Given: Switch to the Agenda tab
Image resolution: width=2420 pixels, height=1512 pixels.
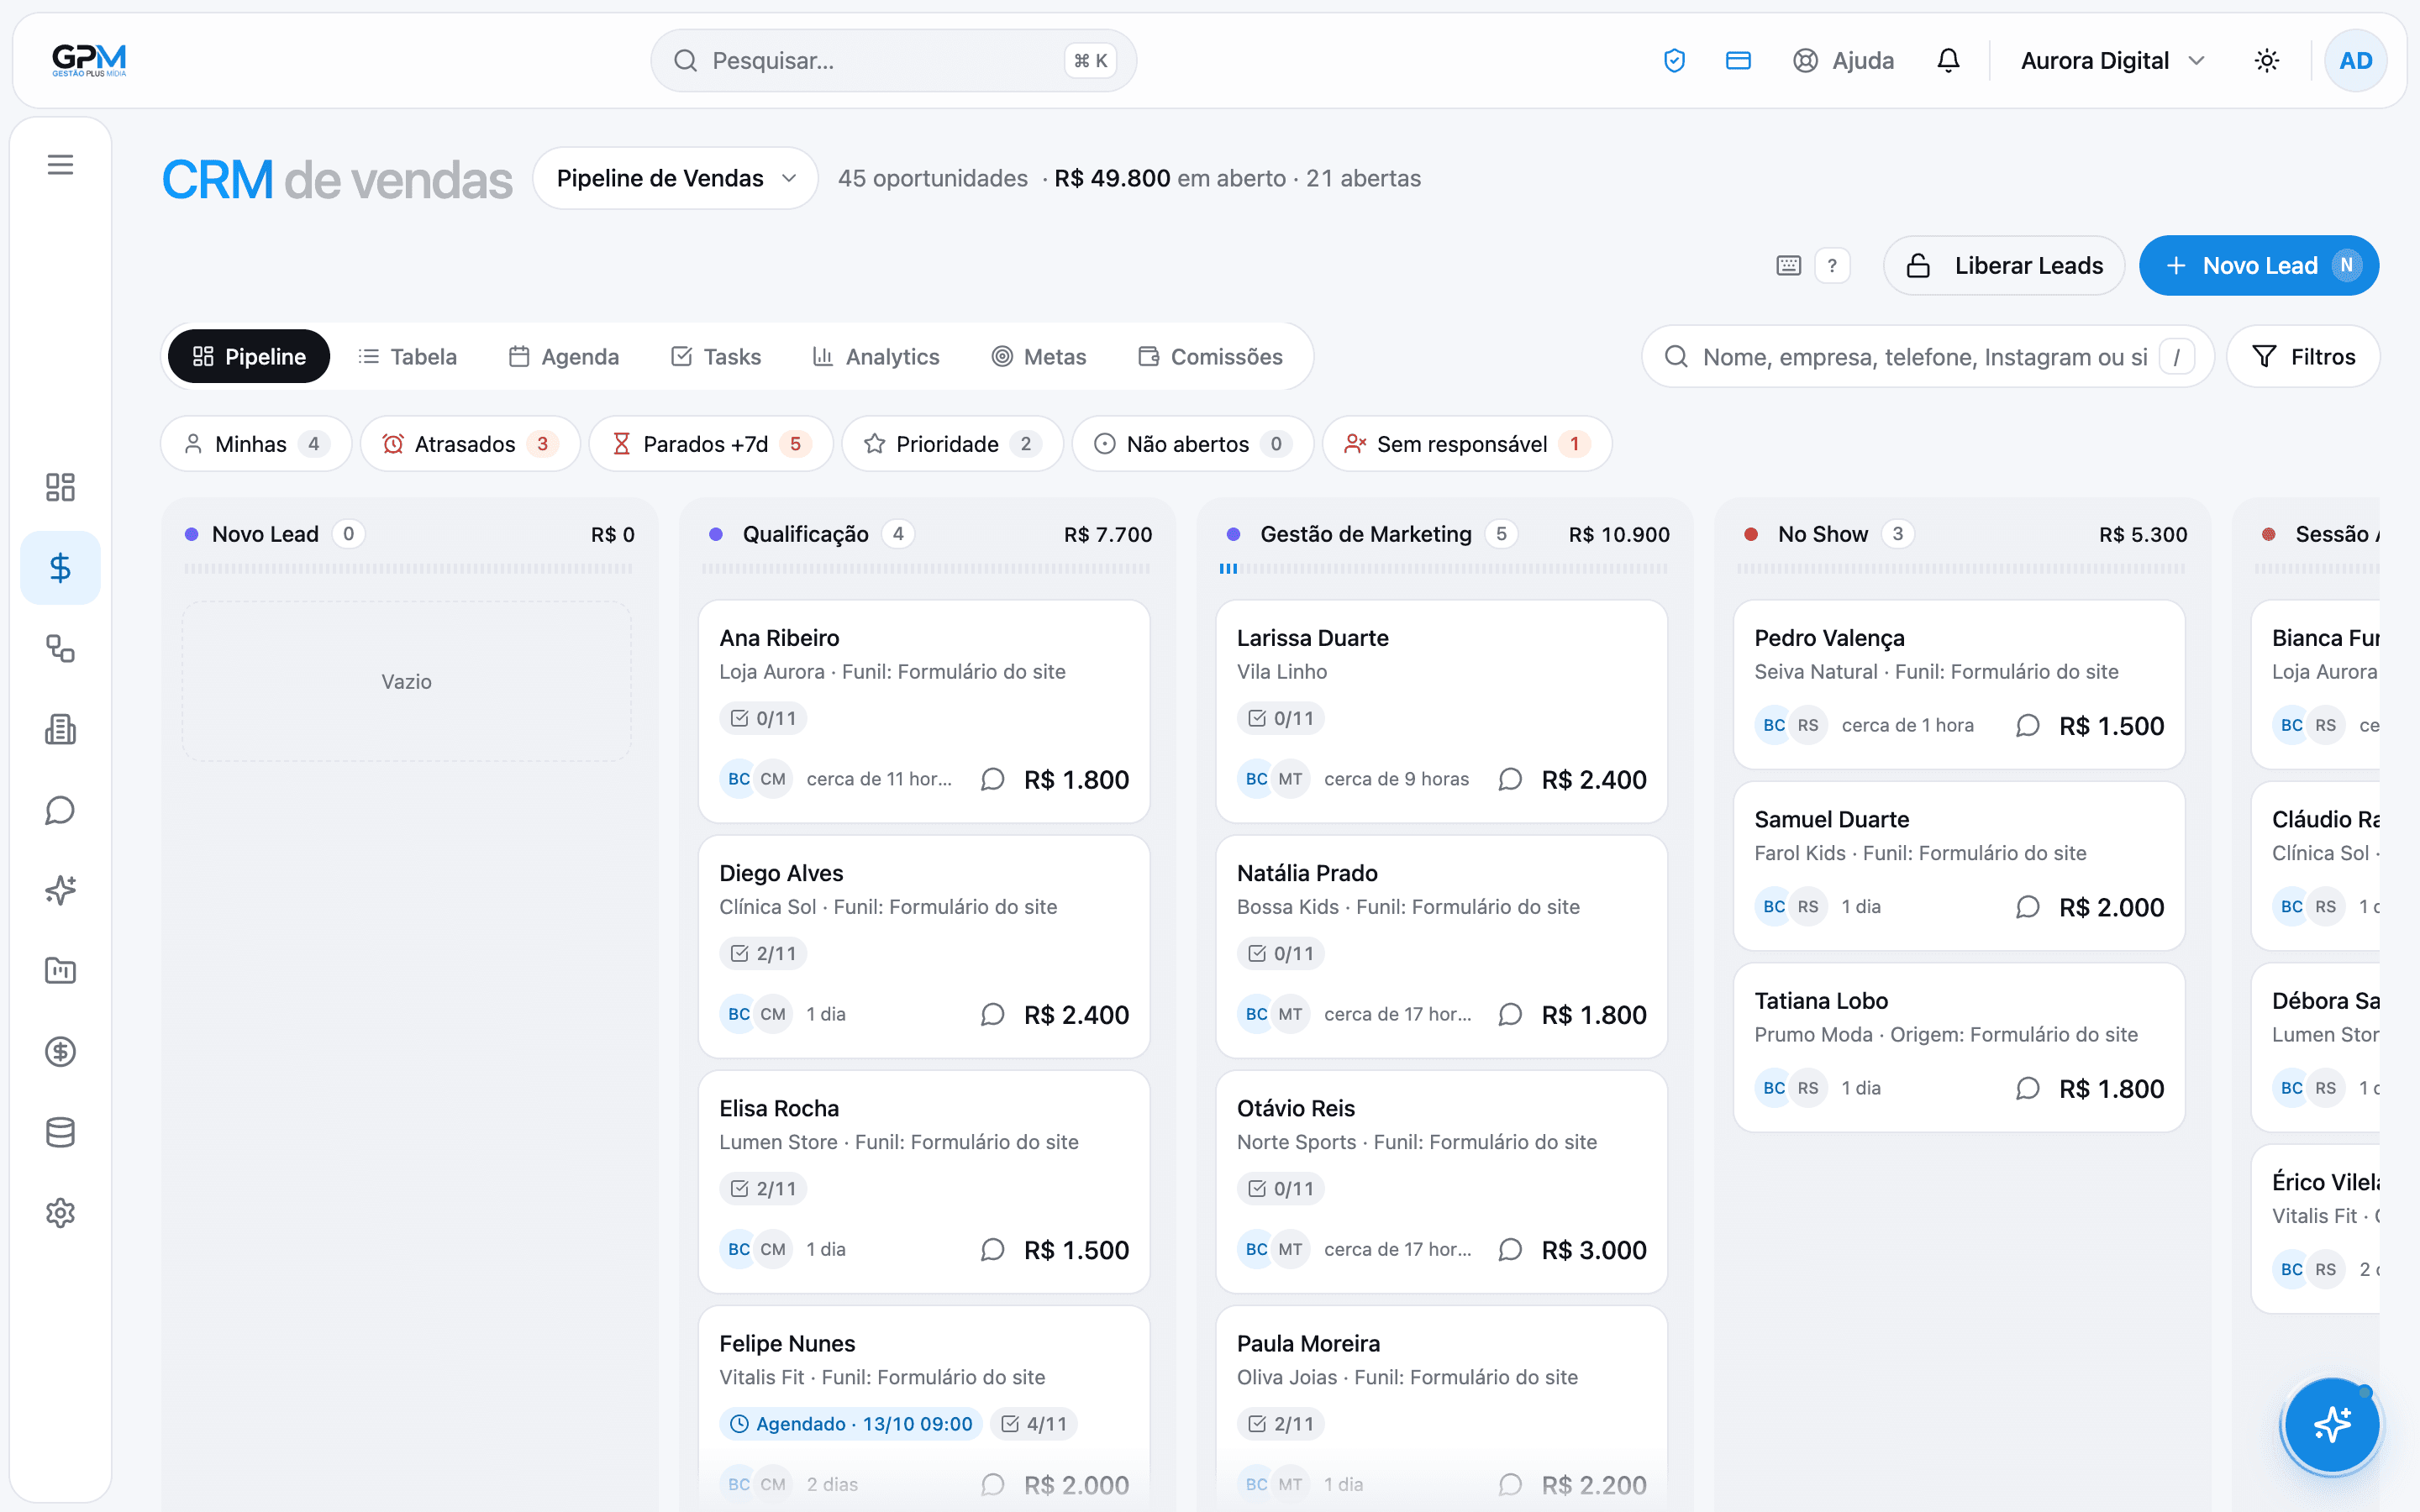Looking at the screenshot, I should pyautogui.click(x=564, y=357).
